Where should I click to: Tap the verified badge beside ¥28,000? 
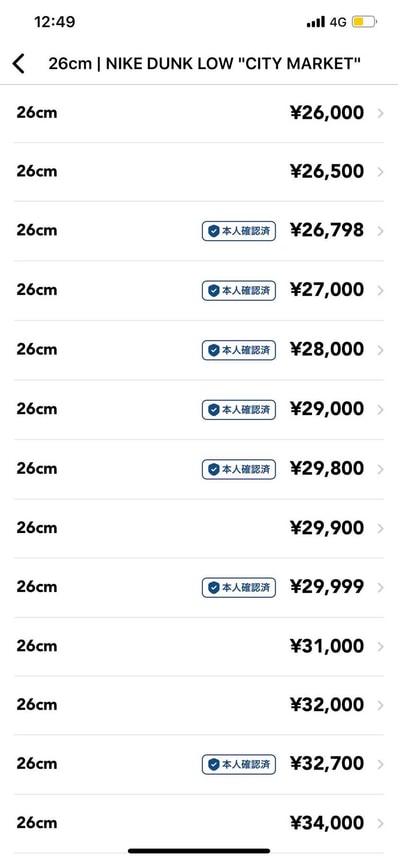coord(239,350)
